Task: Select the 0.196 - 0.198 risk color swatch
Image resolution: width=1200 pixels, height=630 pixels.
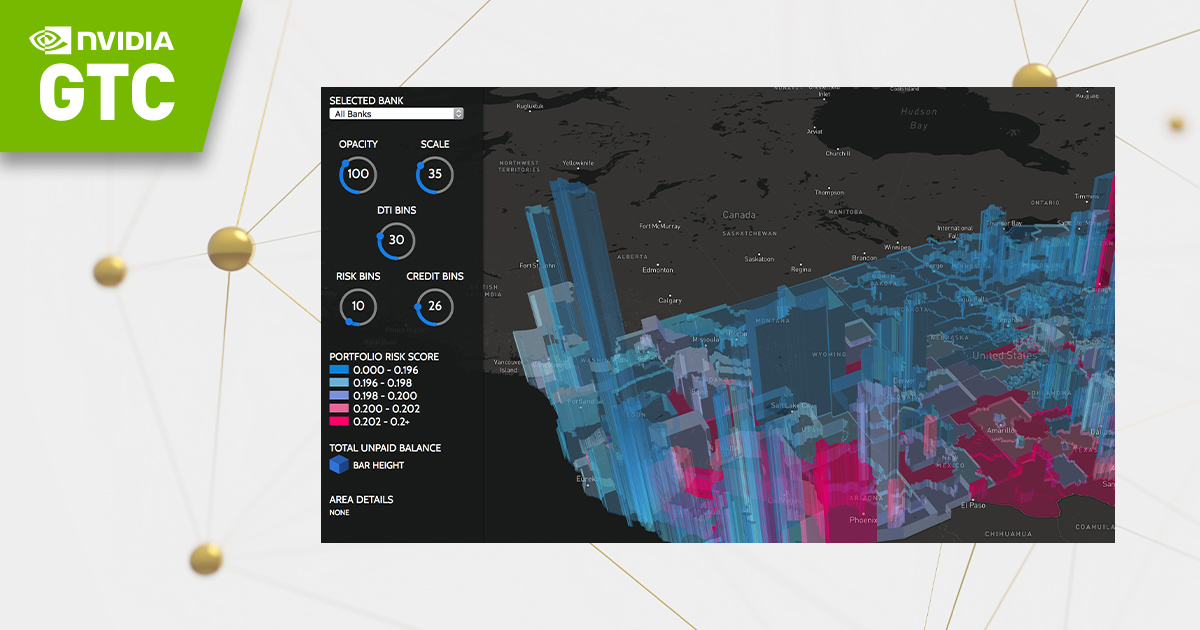Action: 338,383
